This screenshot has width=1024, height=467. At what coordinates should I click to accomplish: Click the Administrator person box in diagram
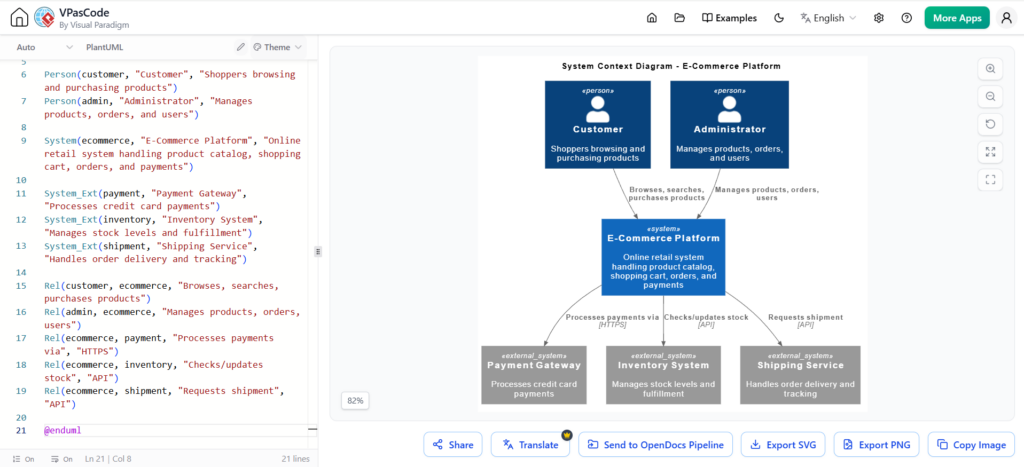(x=729, y=125)
